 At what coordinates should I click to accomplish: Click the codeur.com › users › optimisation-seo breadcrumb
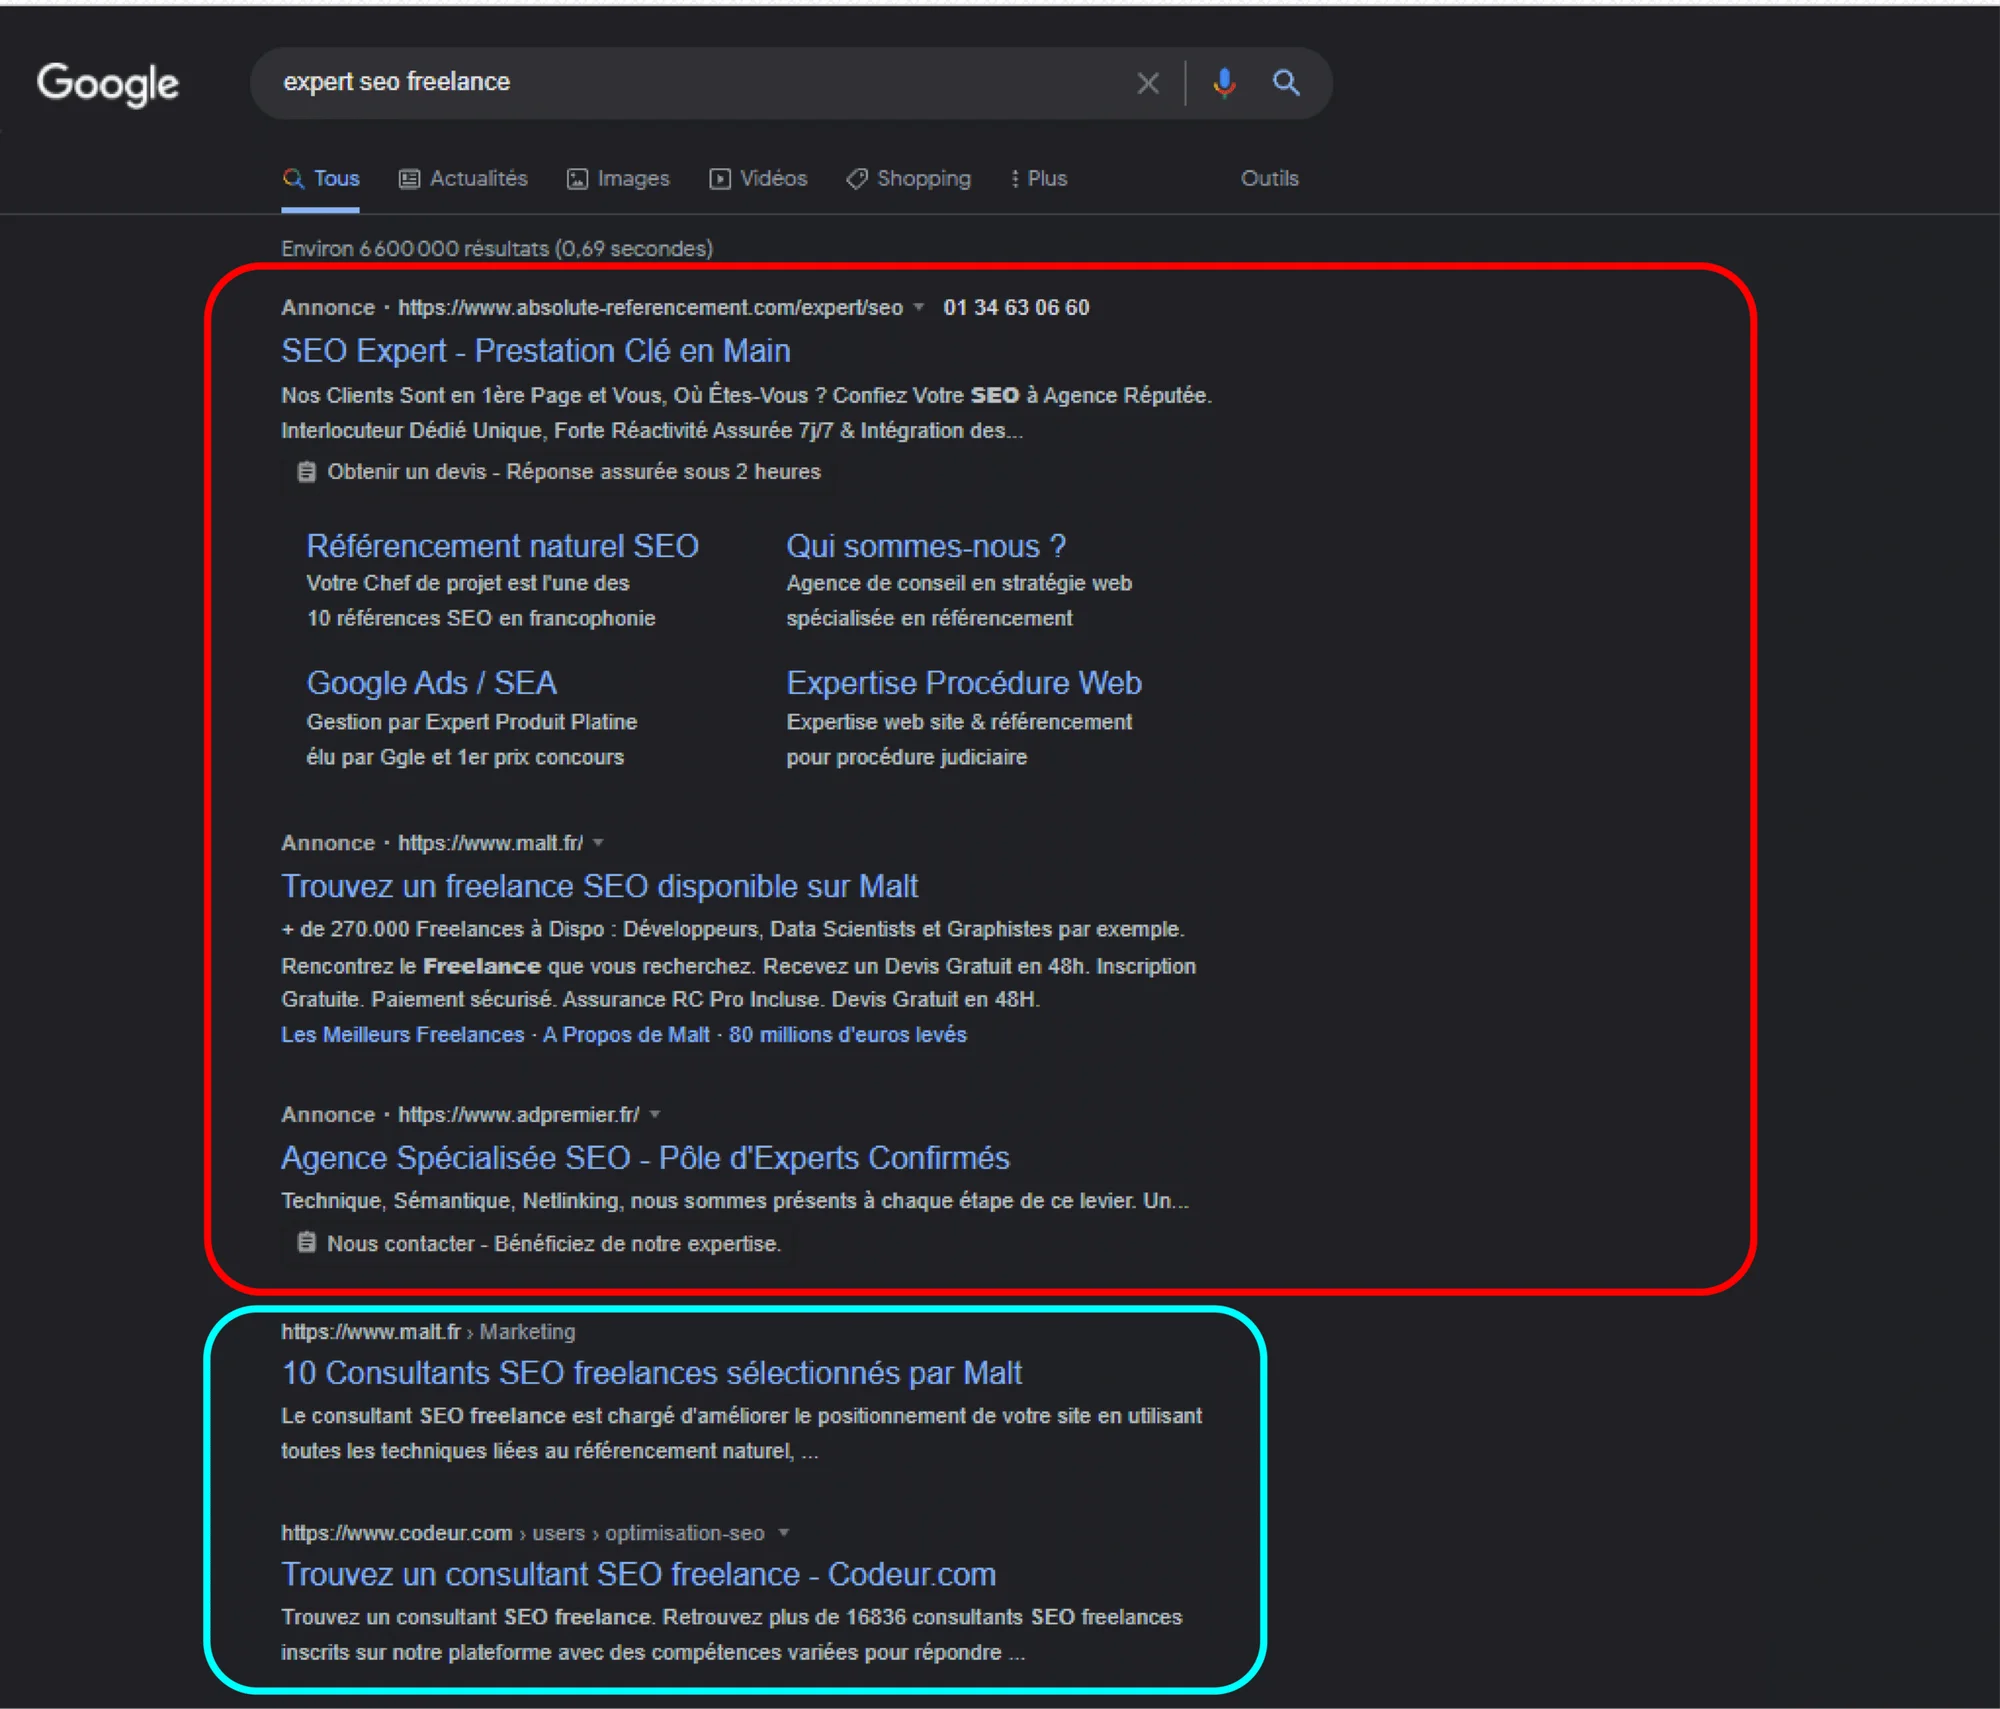click(522, 1533)
